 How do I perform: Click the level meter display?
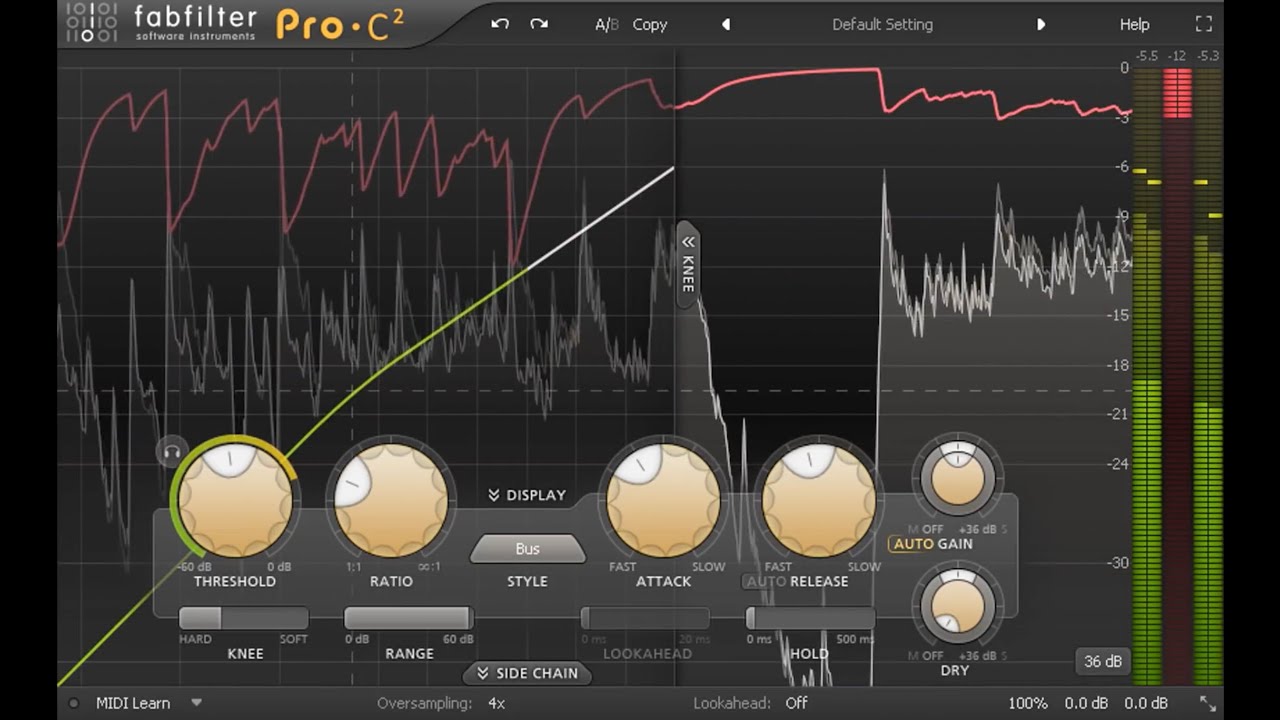pyautogui.click(x=1178, y=375)
